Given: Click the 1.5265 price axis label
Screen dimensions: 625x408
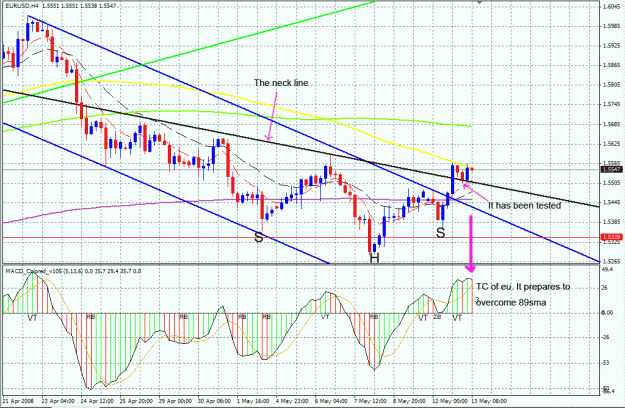Looking at the screenshot, I should [x=611, y=261].
